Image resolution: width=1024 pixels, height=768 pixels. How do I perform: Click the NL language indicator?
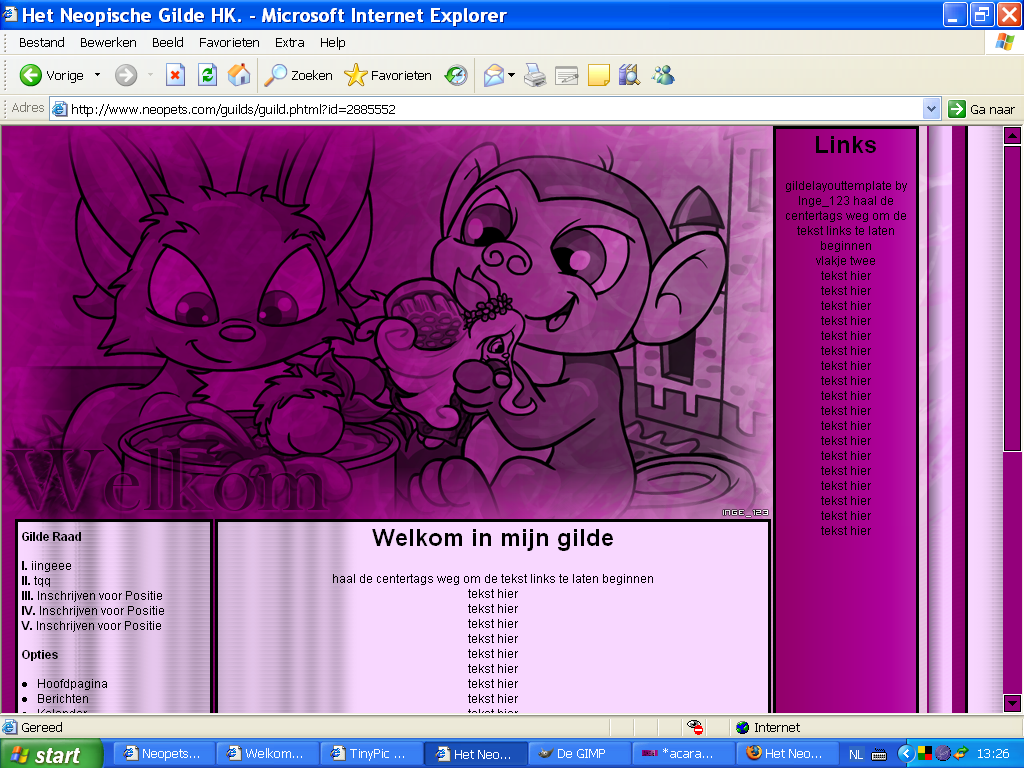click(856, 754)
